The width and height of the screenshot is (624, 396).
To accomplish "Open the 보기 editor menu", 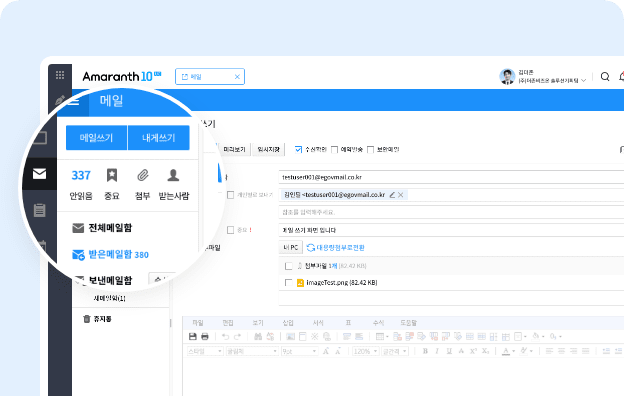I will point(258,322).
